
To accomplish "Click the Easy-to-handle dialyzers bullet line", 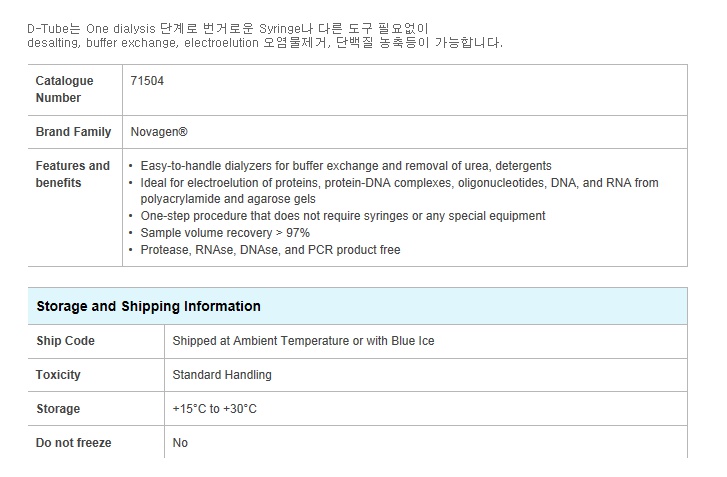I will click(x=346, y=166).
